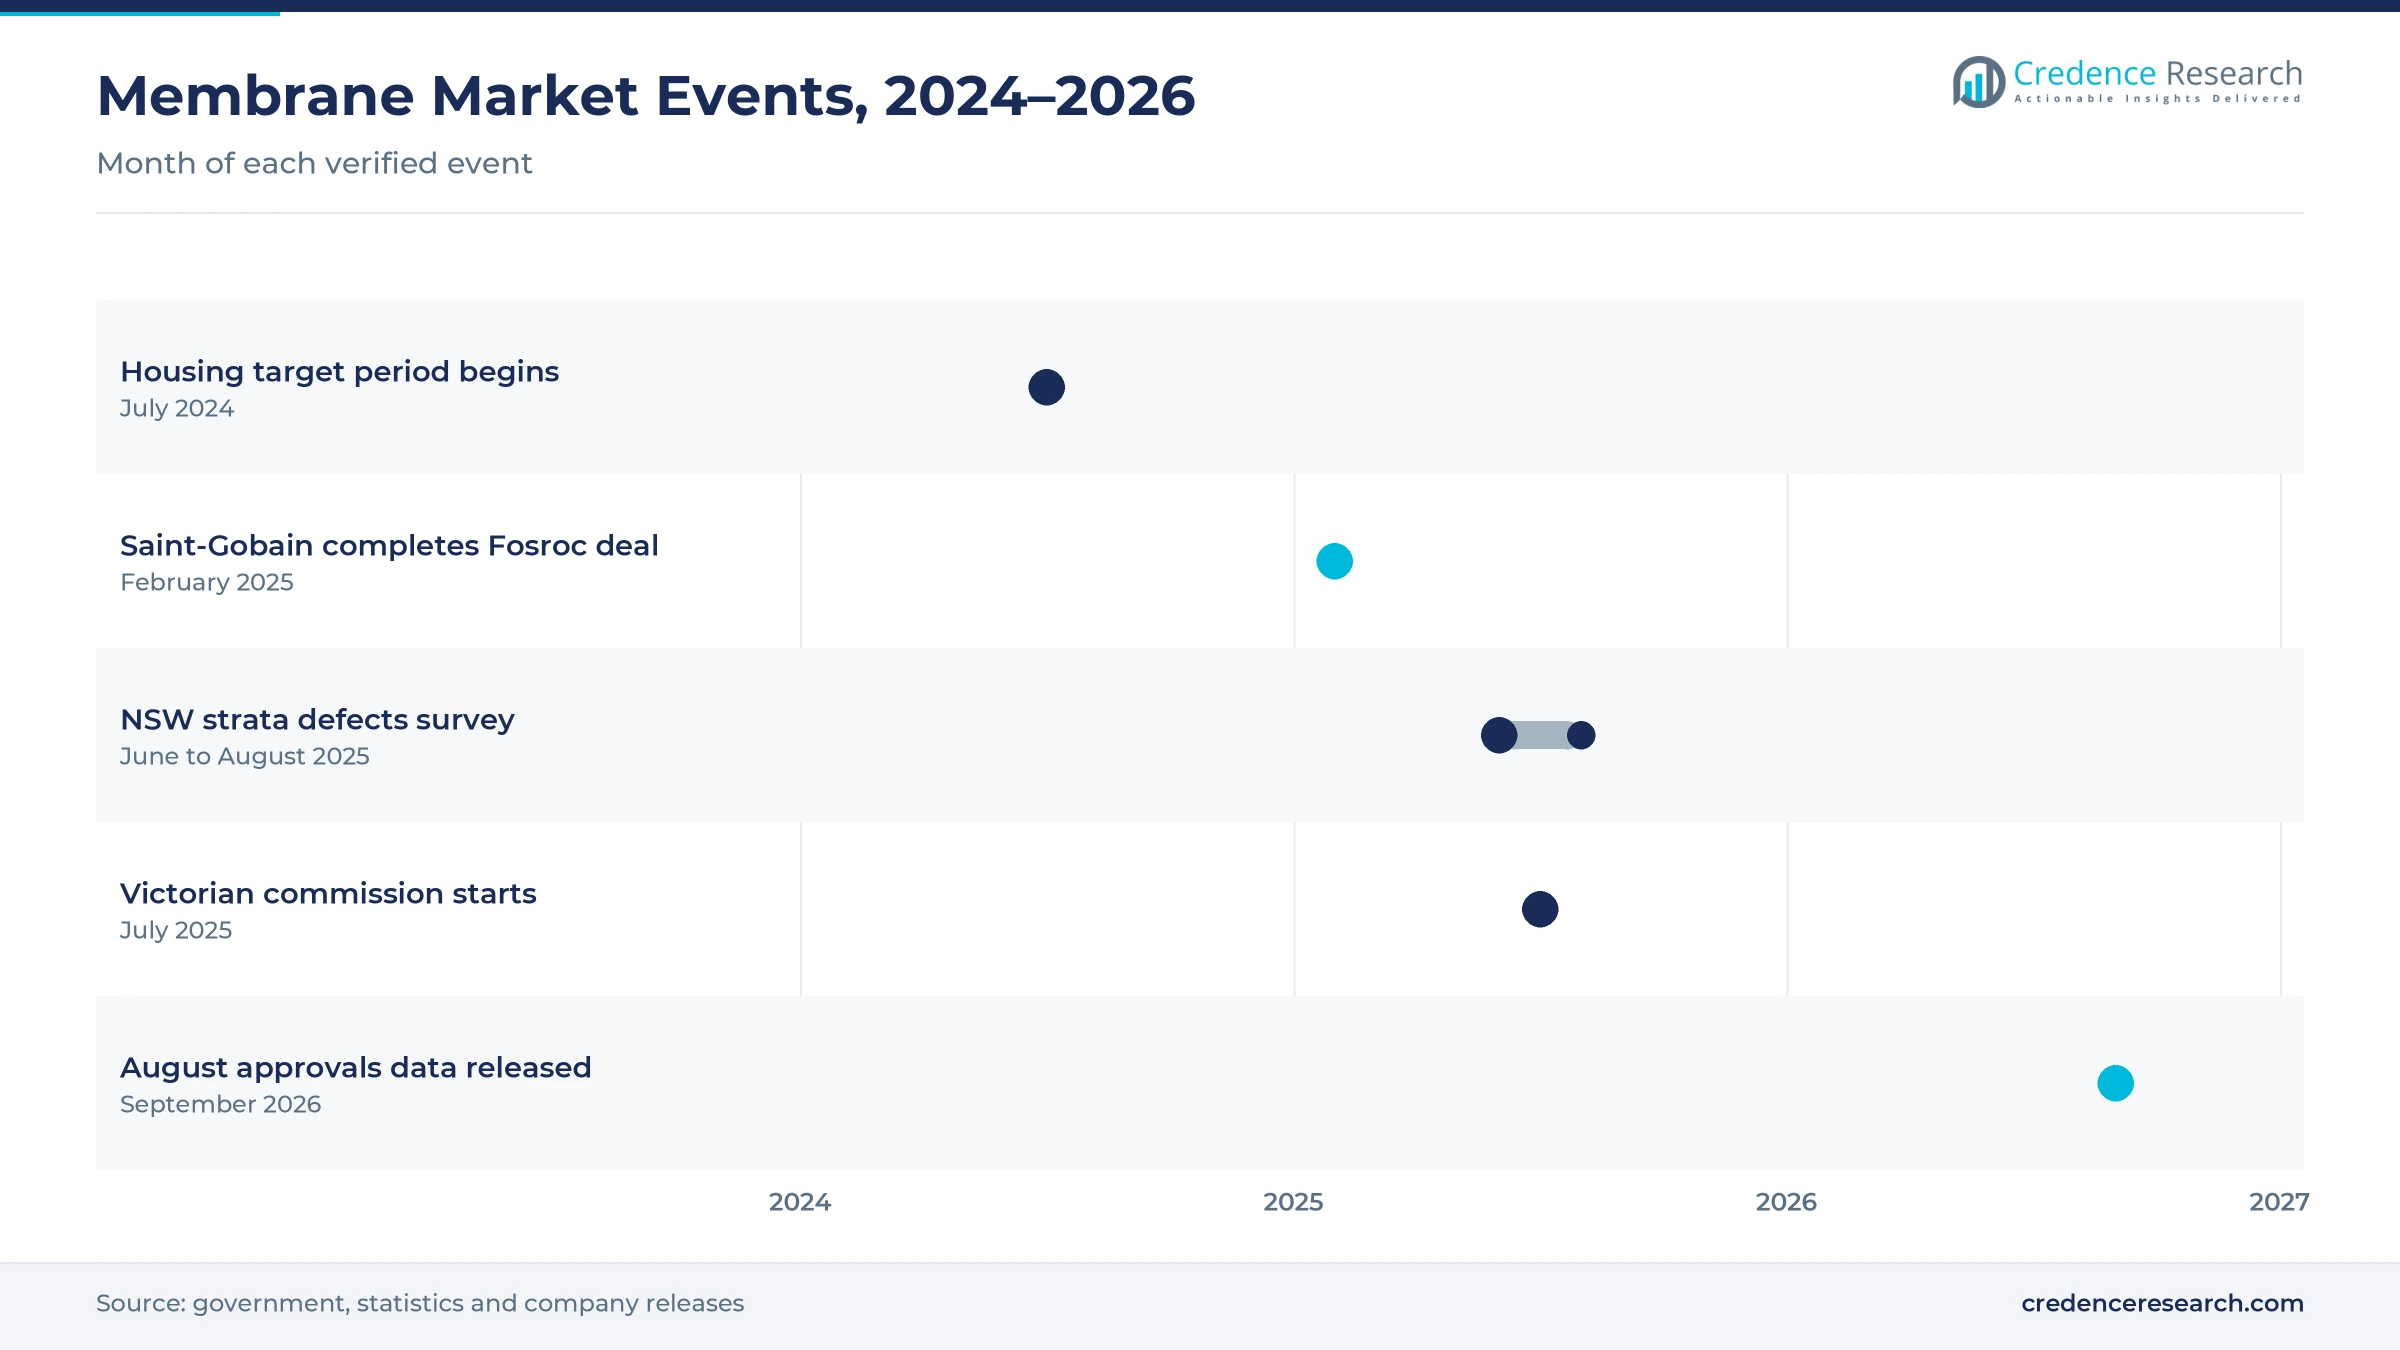2400x1350 pixels.
Task: Select the 'Membrane Market Events, 2024–2026' title
Action: pos(646,96)
